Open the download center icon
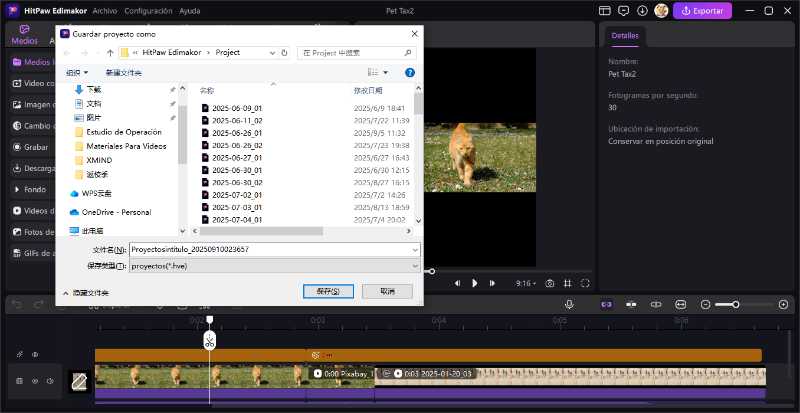Viewport: 800px width, 413px height. tap(642, 10)
